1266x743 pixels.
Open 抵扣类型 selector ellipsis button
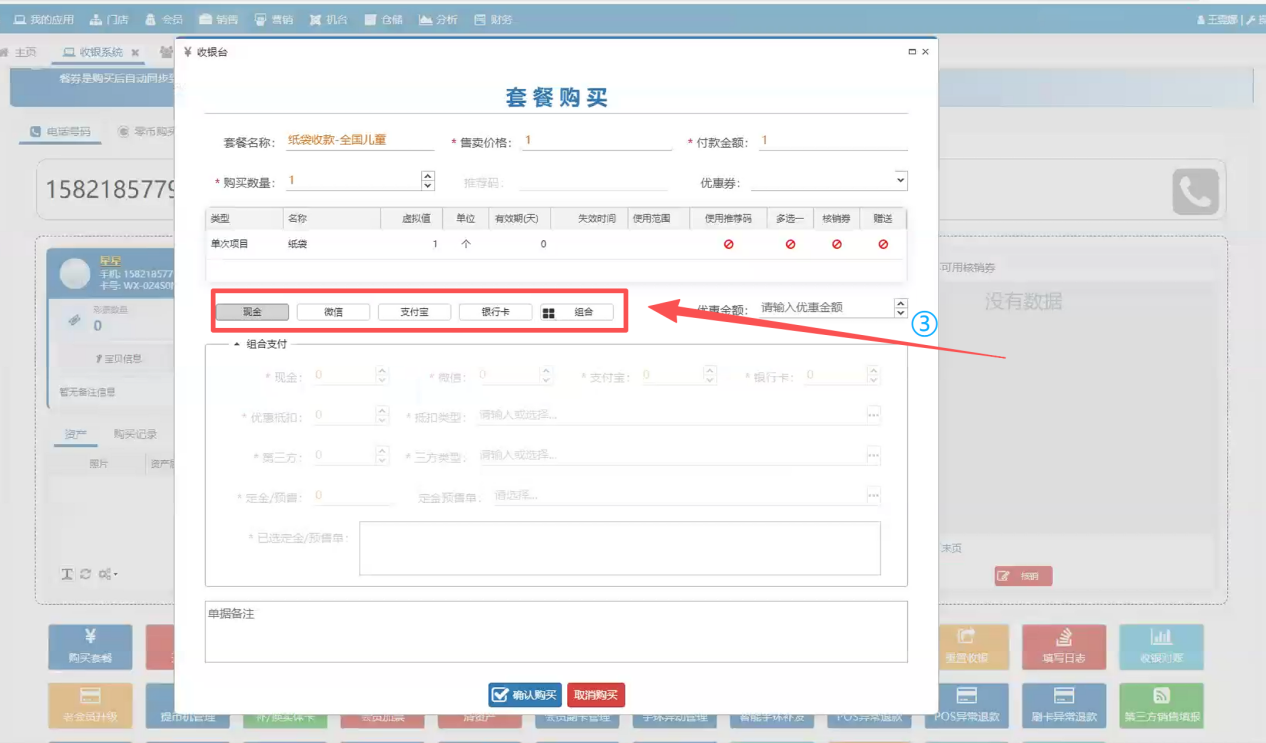tap(873, 415)
